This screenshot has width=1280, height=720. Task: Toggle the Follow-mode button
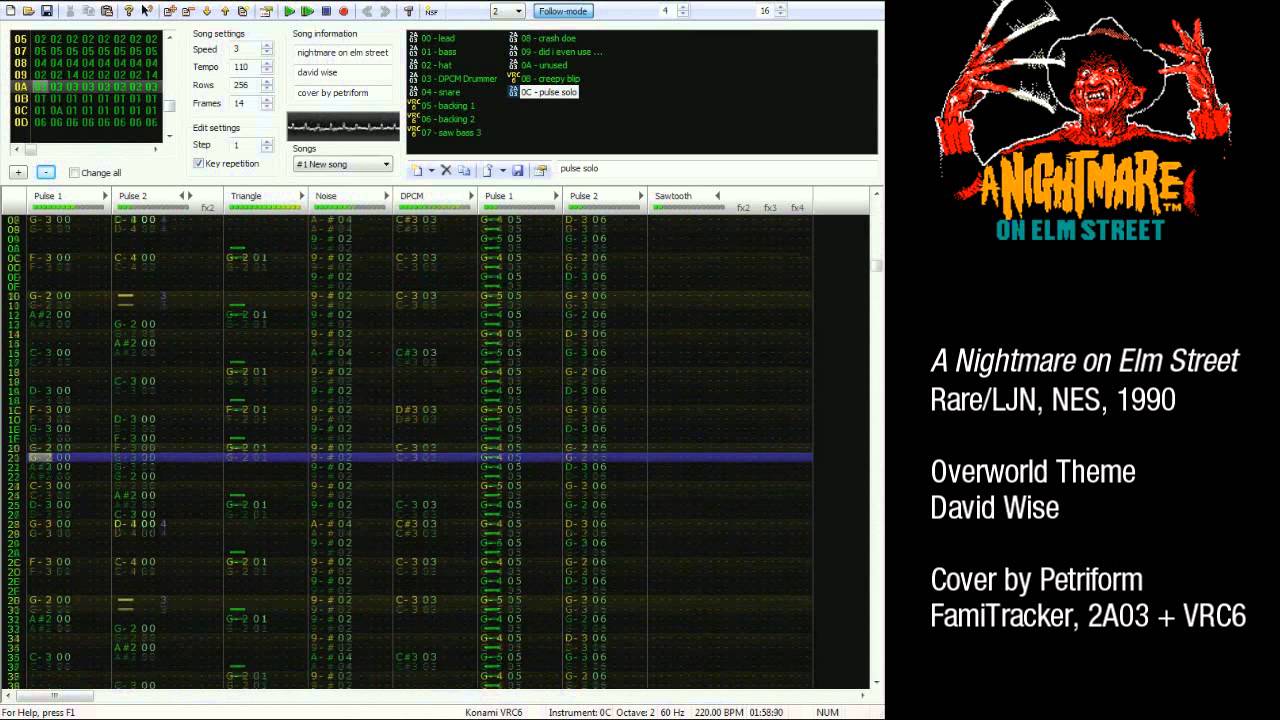(564, 11)
